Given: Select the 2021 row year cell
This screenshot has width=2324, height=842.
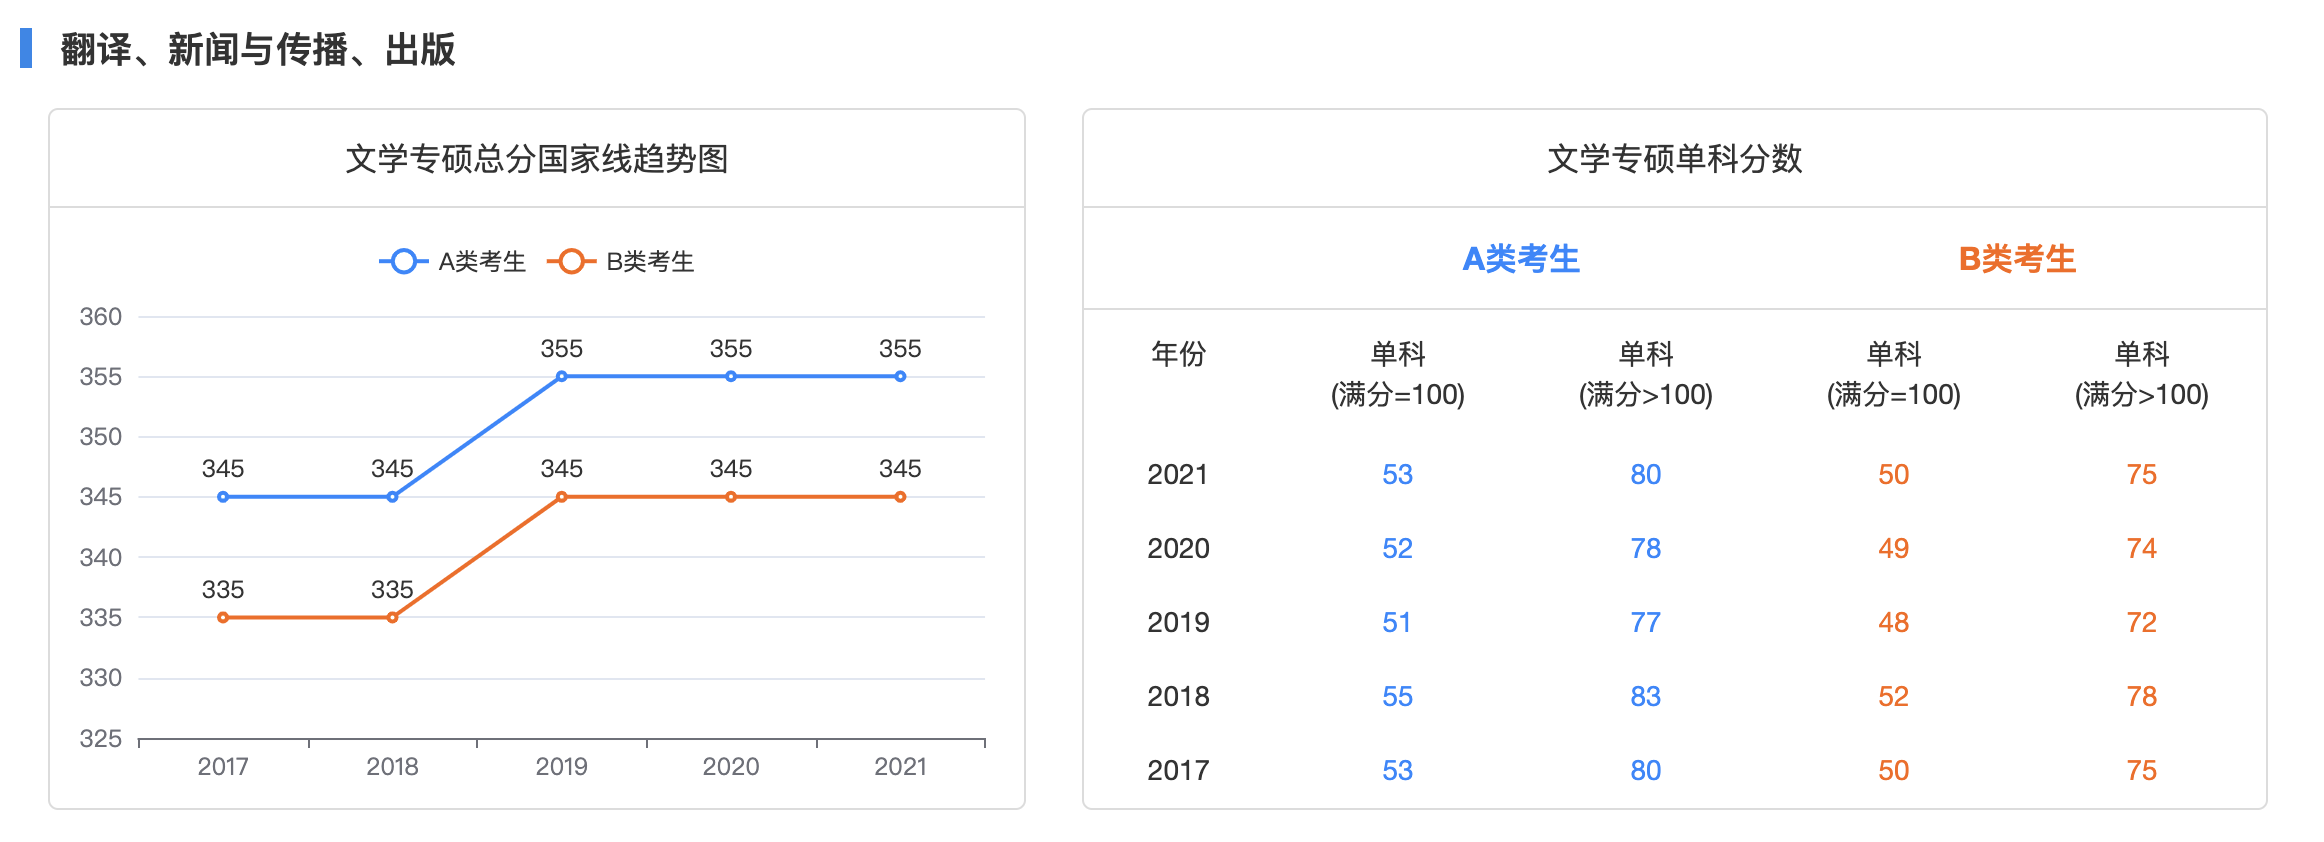Looking at the screenshot, I should tap(1178, 475).
